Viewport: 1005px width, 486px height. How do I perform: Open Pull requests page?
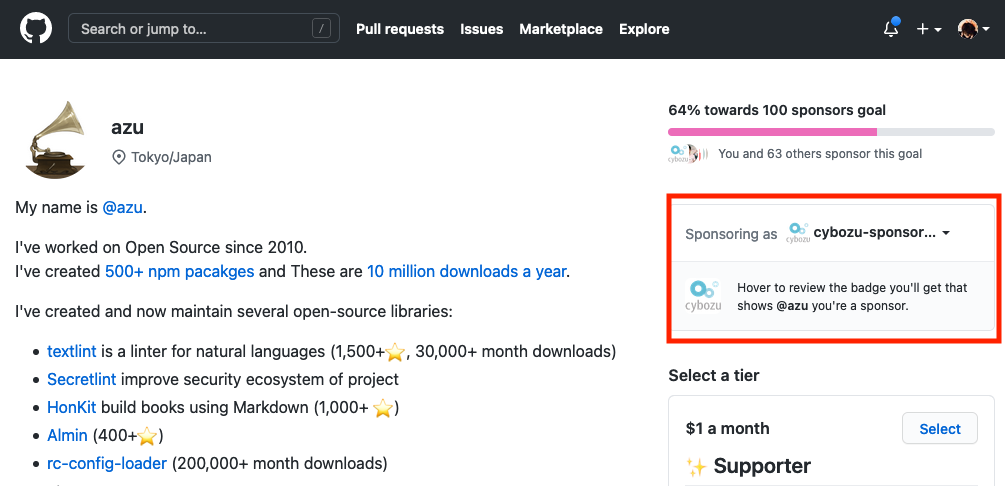point(400,29)
